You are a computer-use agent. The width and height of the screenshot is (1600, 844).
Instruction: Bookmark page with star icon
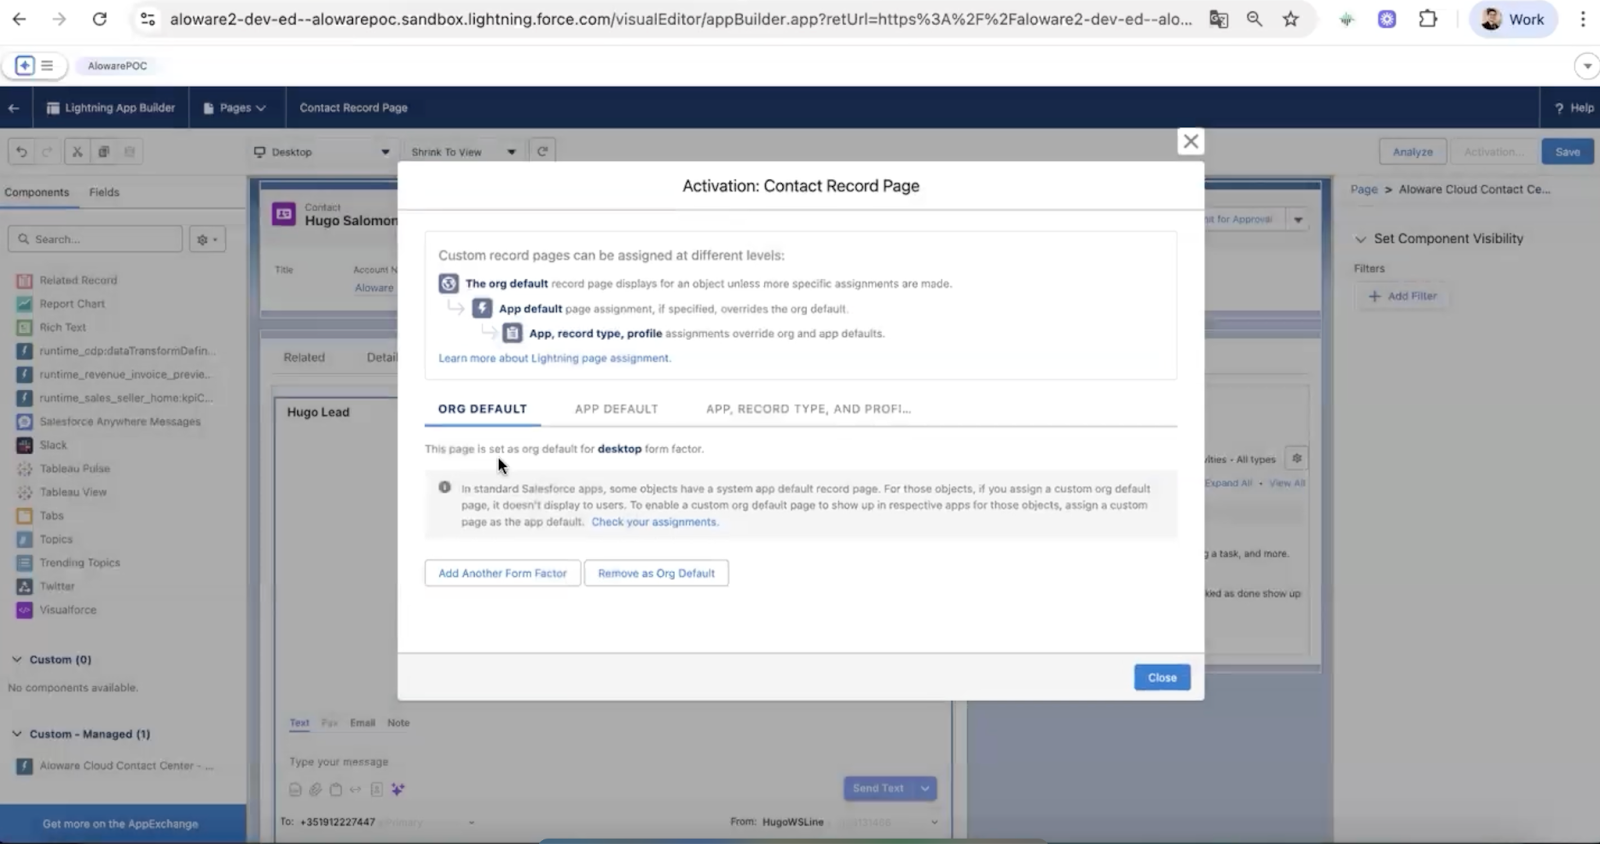[1291, 19]
